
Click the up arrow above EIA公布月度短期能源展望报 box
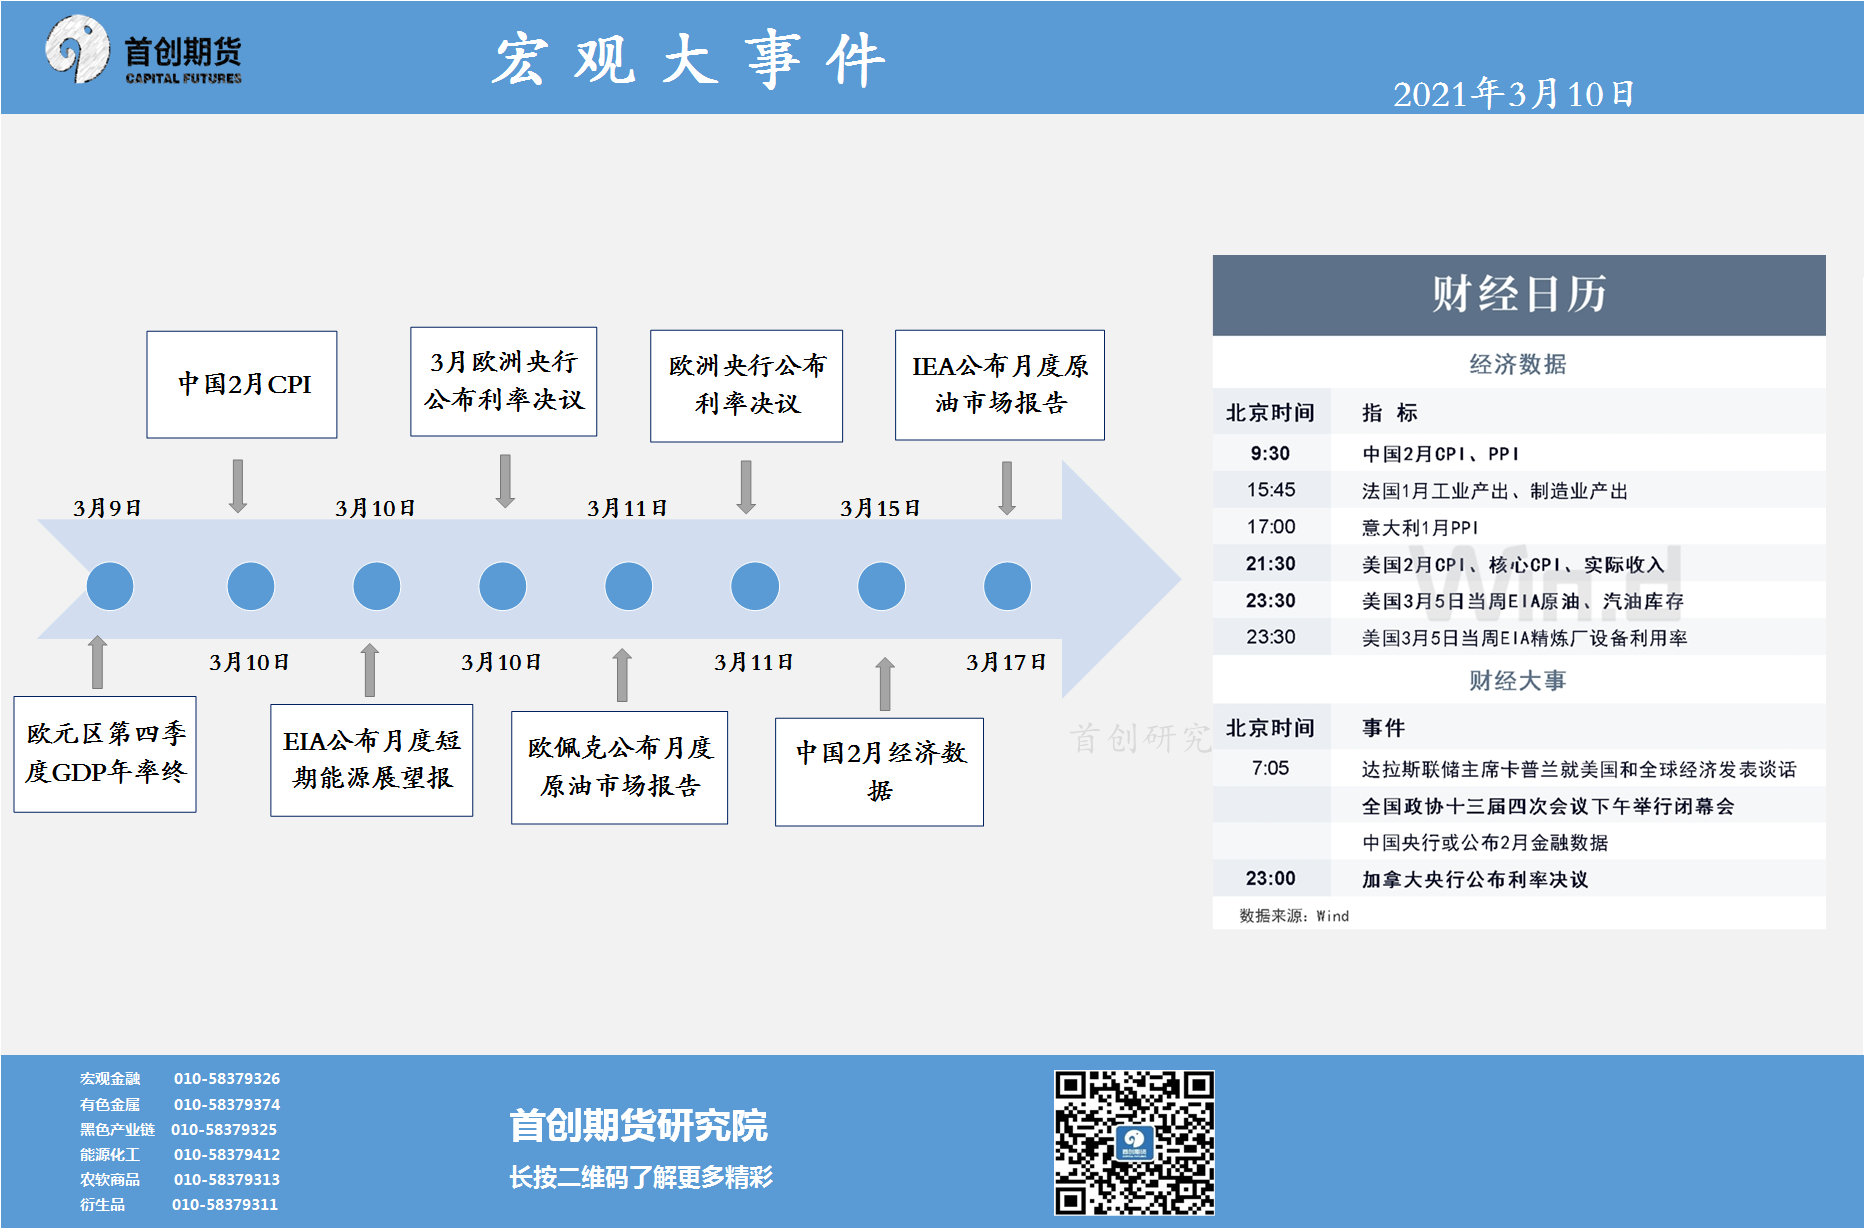click(370, 670)
